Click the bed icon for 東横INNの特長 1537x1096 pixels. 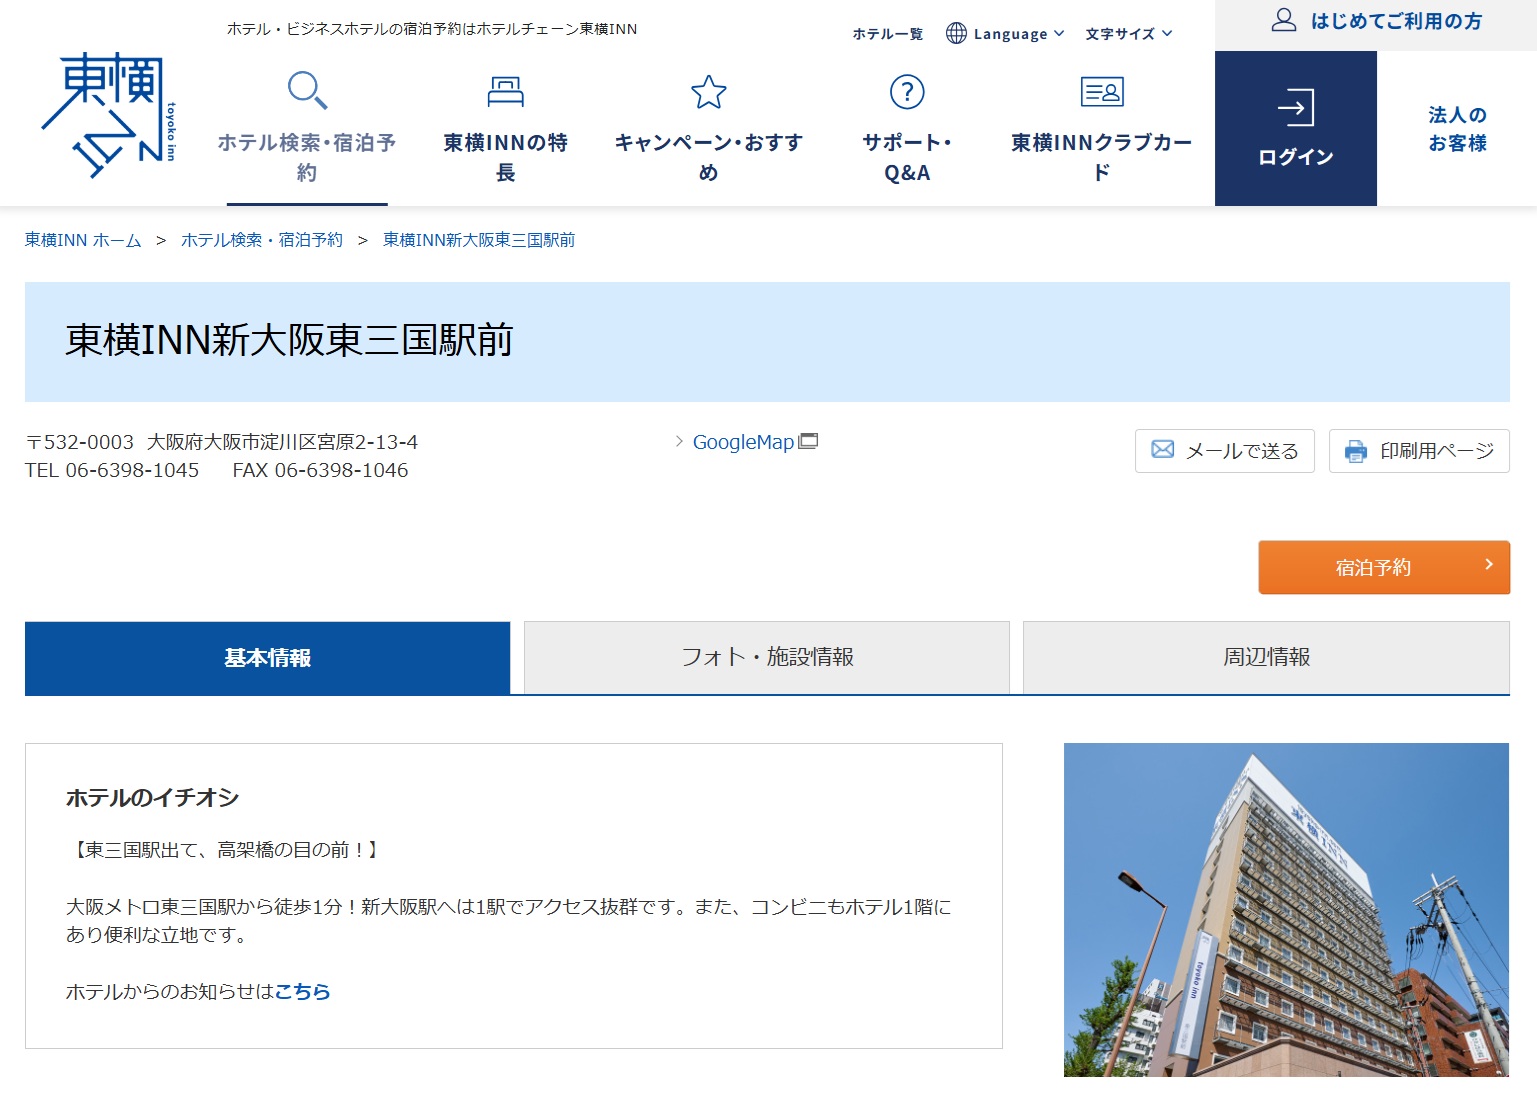[505, 91]
